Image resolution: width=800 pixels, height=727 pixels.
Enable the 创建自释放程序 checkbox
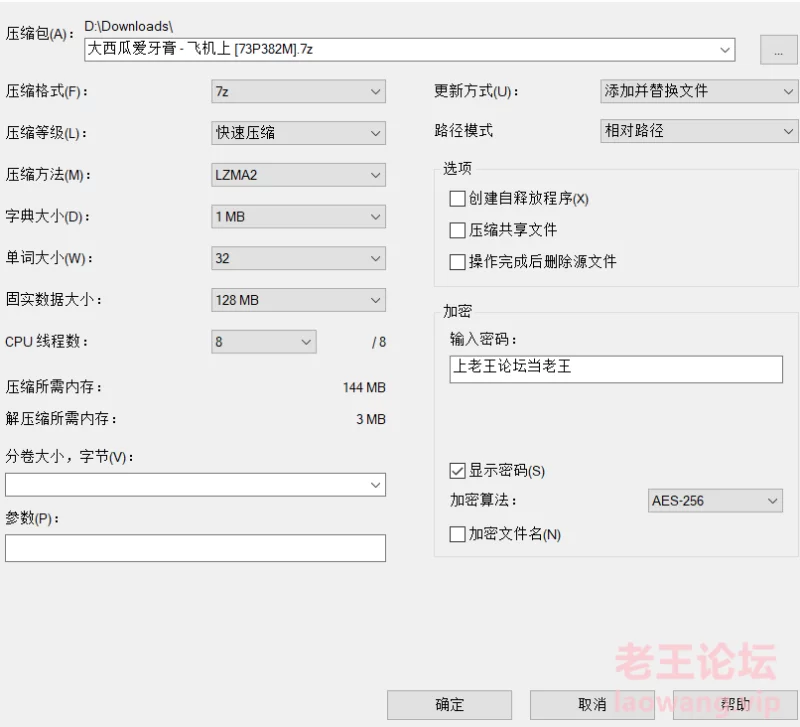pos(458,199)
